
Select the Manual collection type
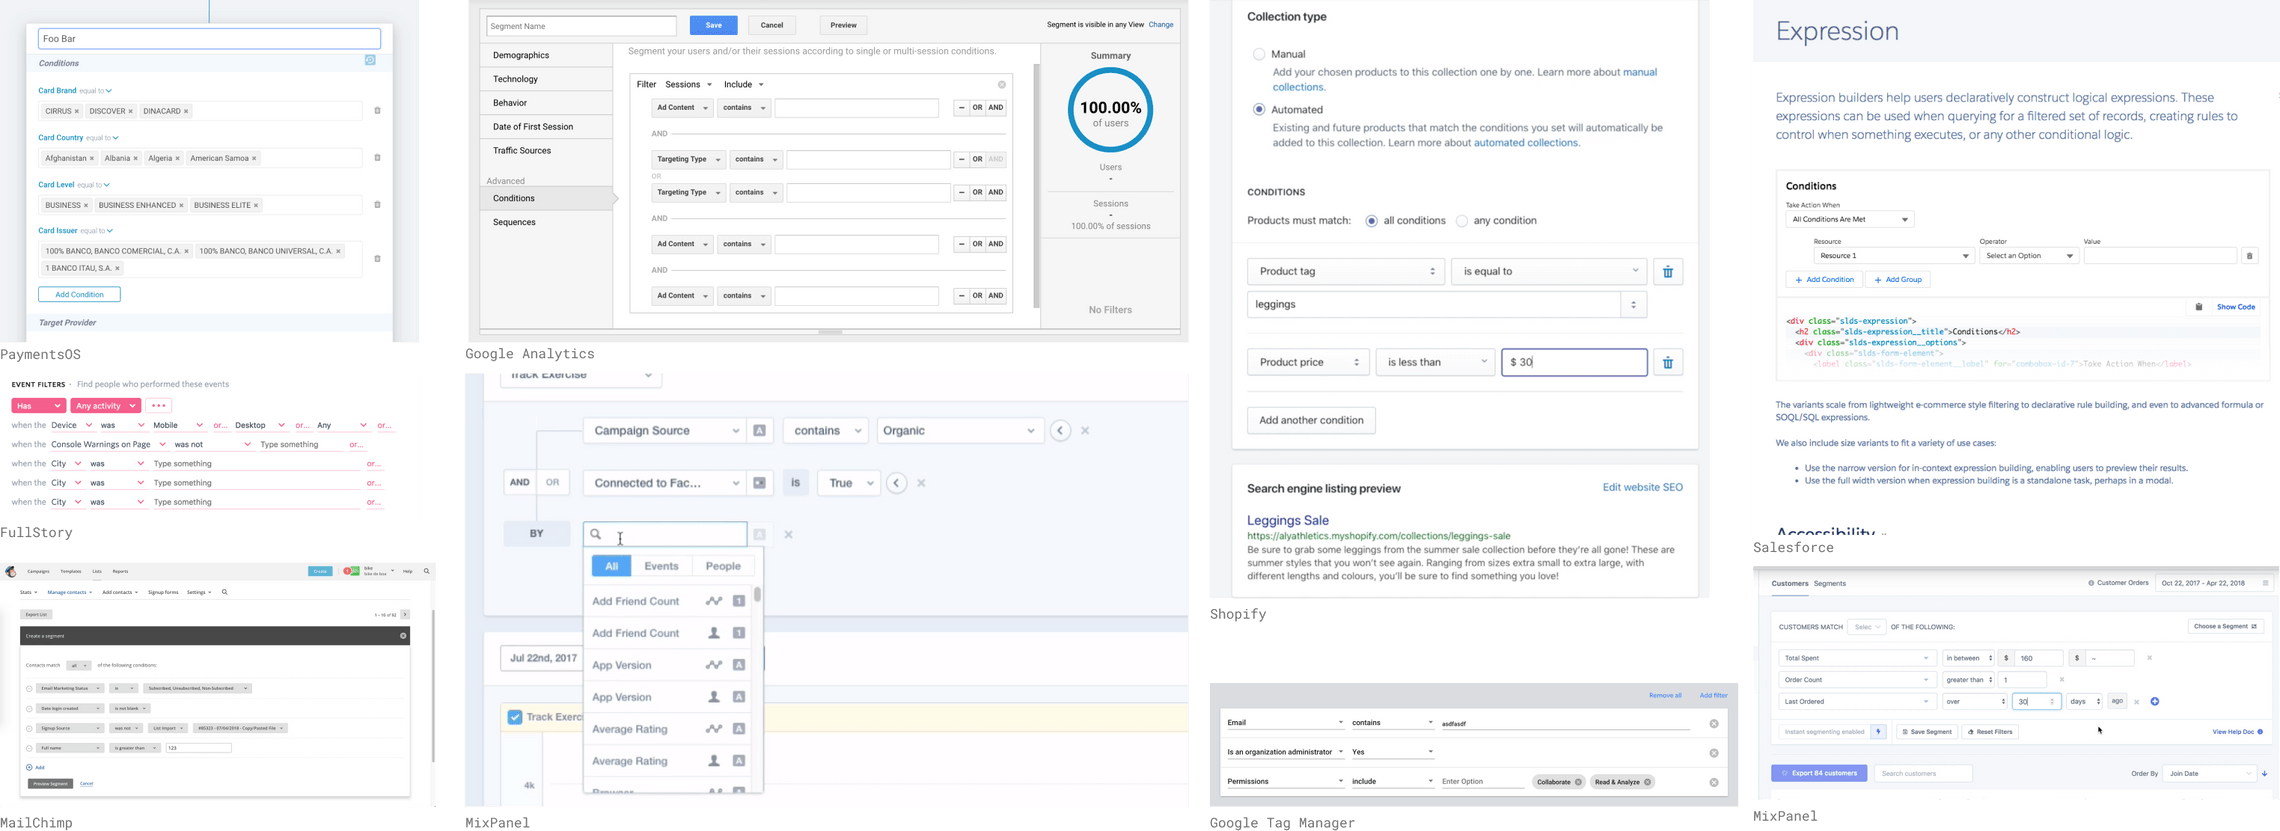[x=1259, y=54]
